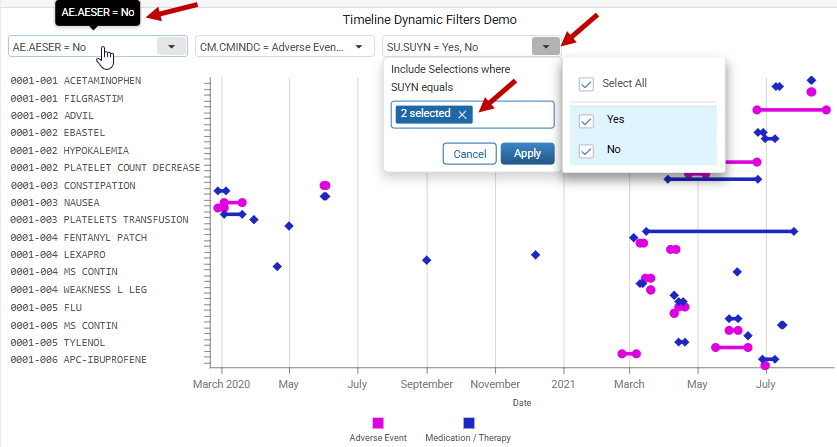Image resolution: width=837 pixels, height=447 pixels.
Task: Select row label 0001-005 FLU
Action: 46,308
